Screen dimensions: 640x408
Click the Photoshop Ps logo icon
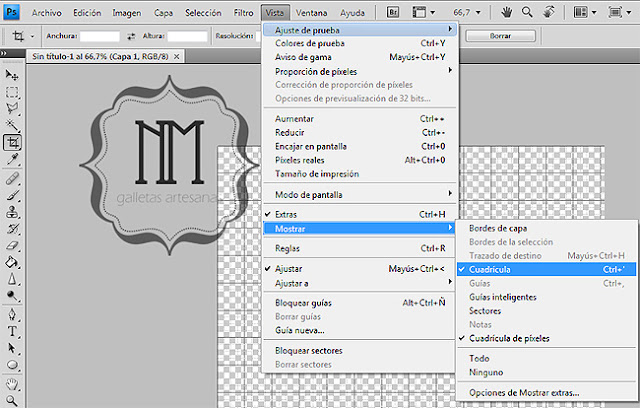pyautogui.click(x=11, y=12)
